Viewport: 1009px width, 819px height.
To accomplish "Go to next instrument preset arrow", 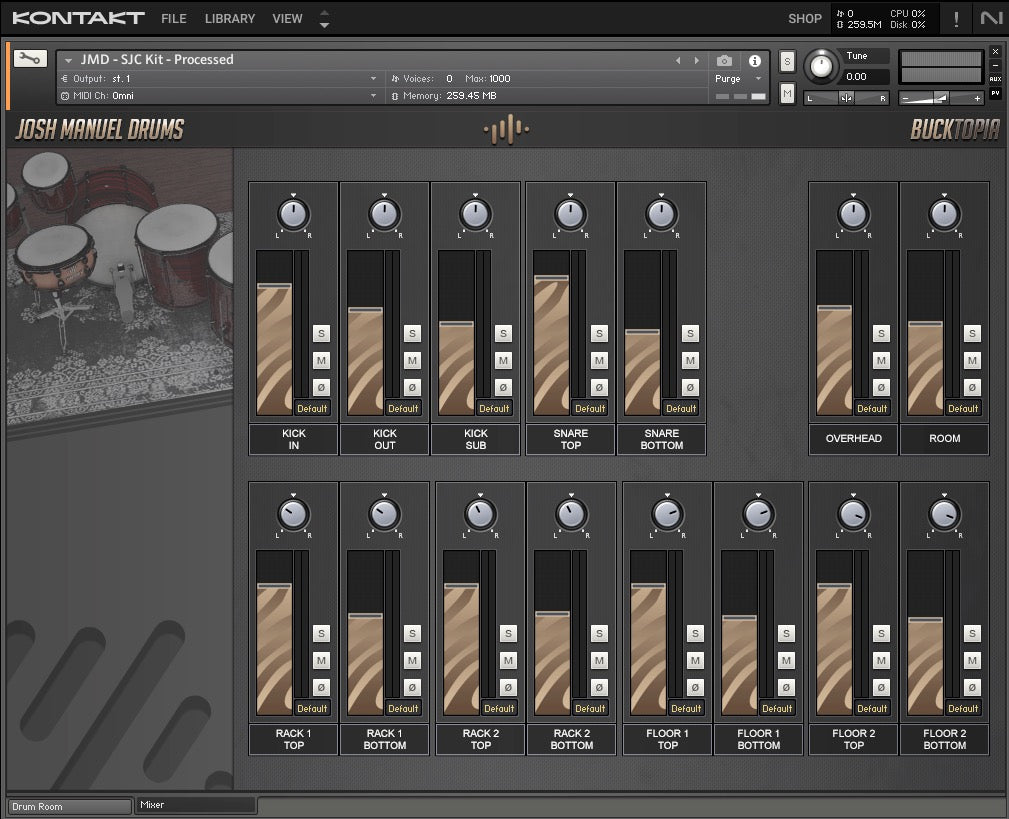I will [x=697, y=61].
